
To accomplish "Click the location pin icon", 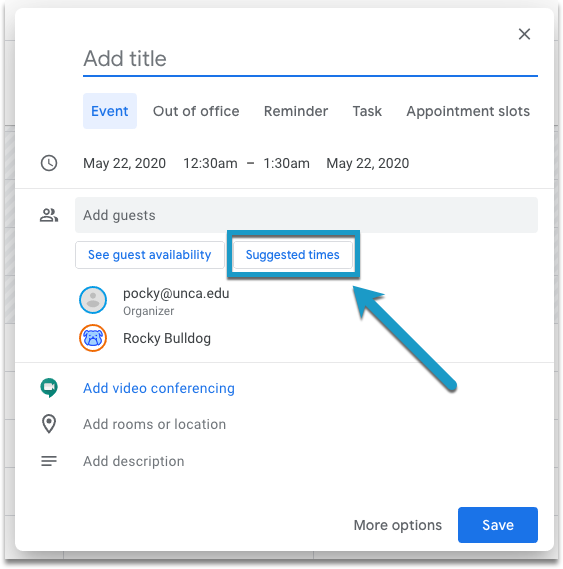I will [49, 424].
